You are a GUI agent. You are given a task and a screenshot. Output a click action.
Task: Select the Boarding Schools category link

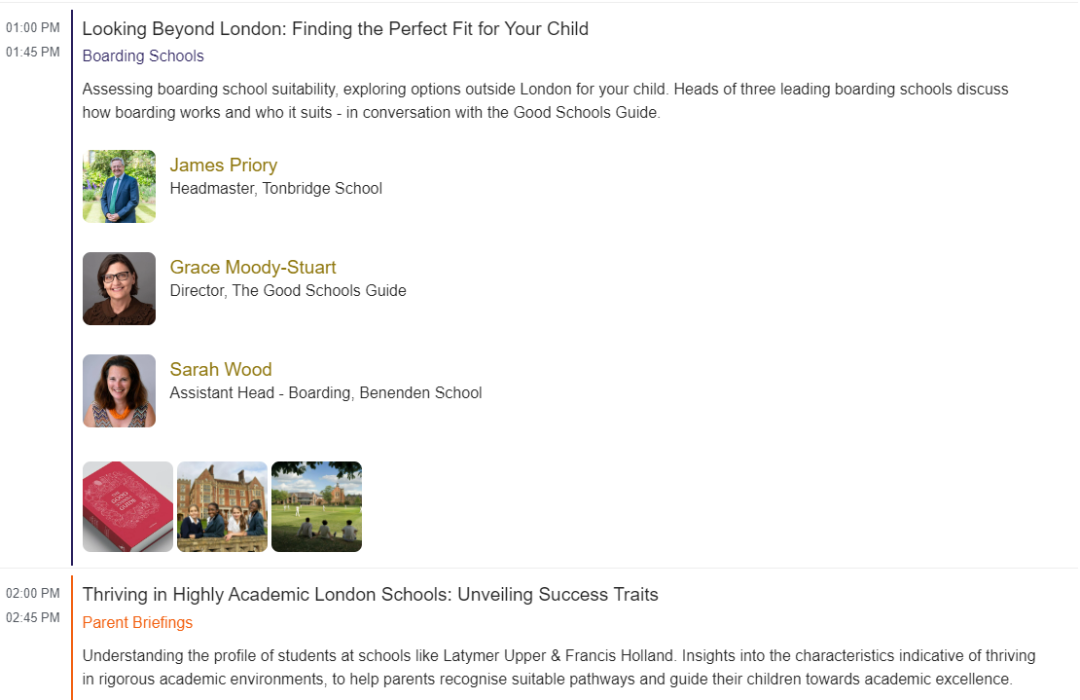tap(143, 56)
